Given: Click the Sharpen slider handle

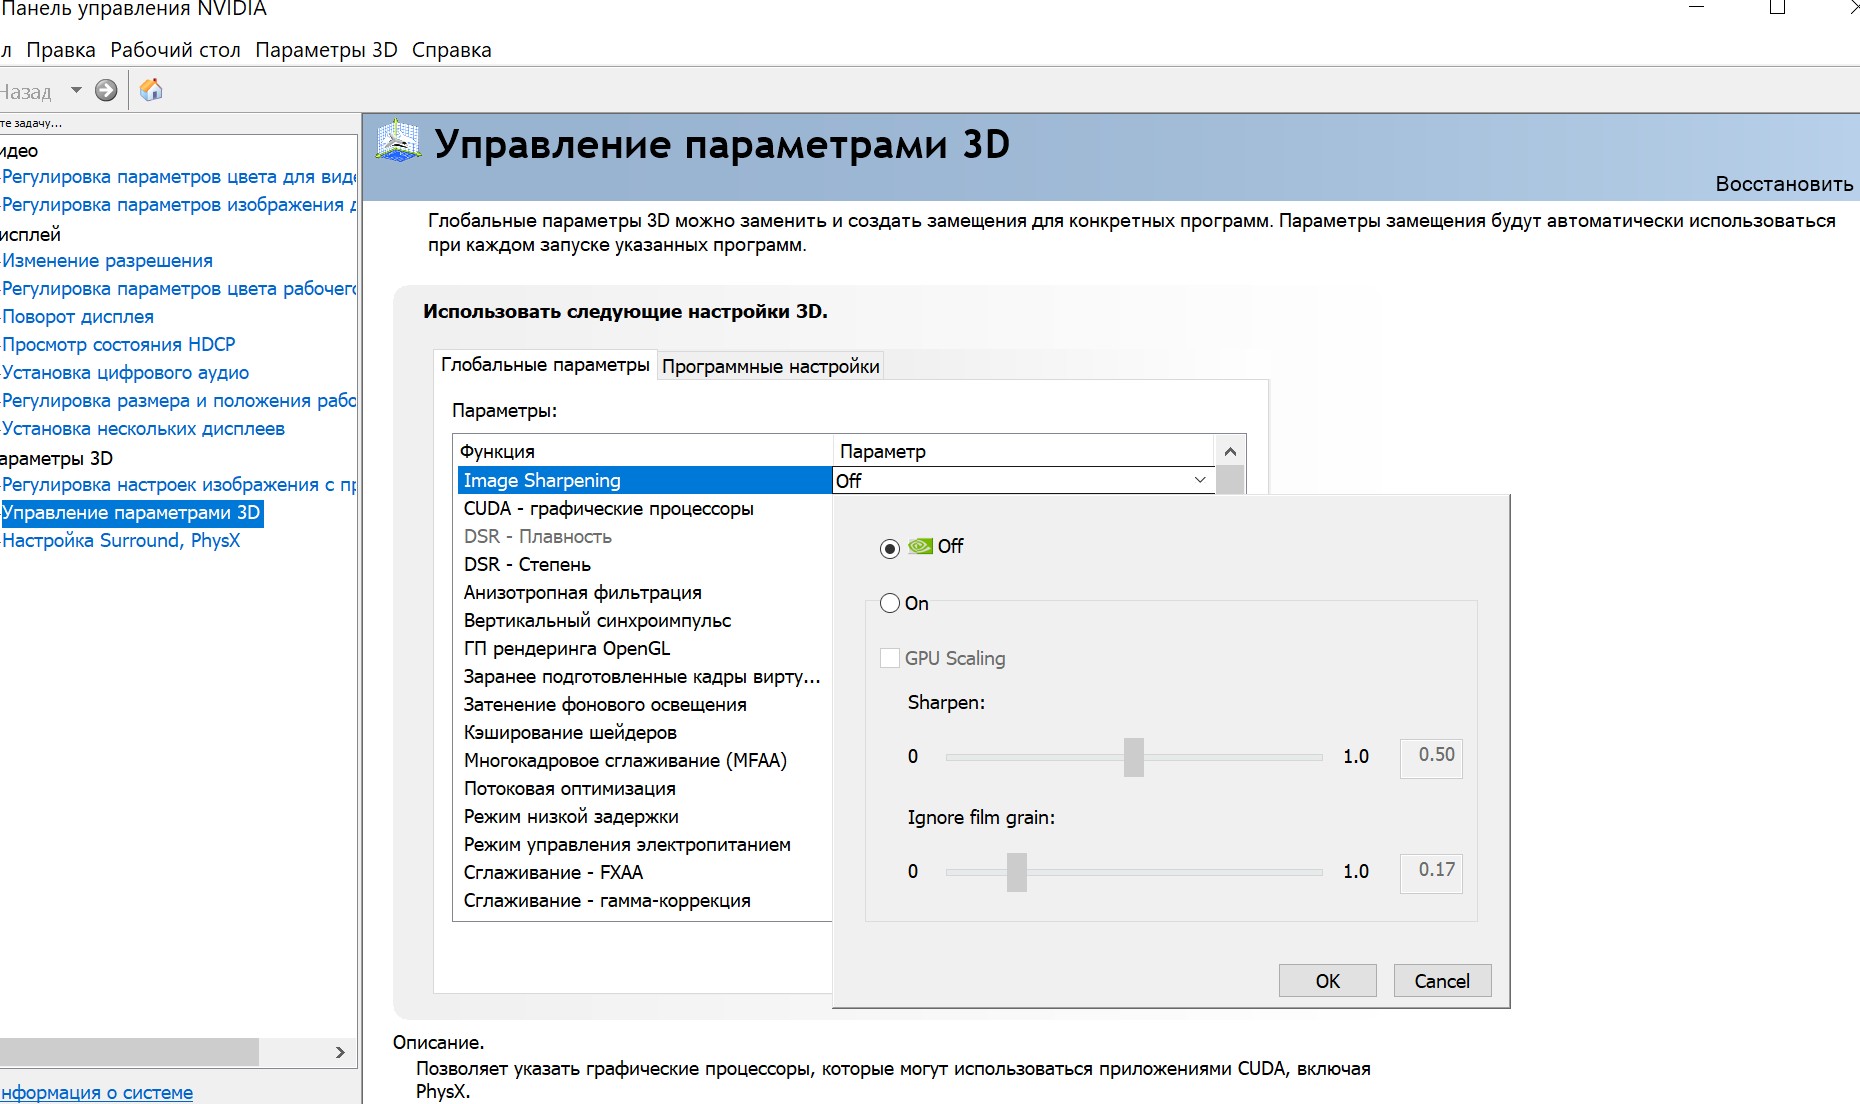Looking at the screenshot, I should click(x=1133, y=757).
